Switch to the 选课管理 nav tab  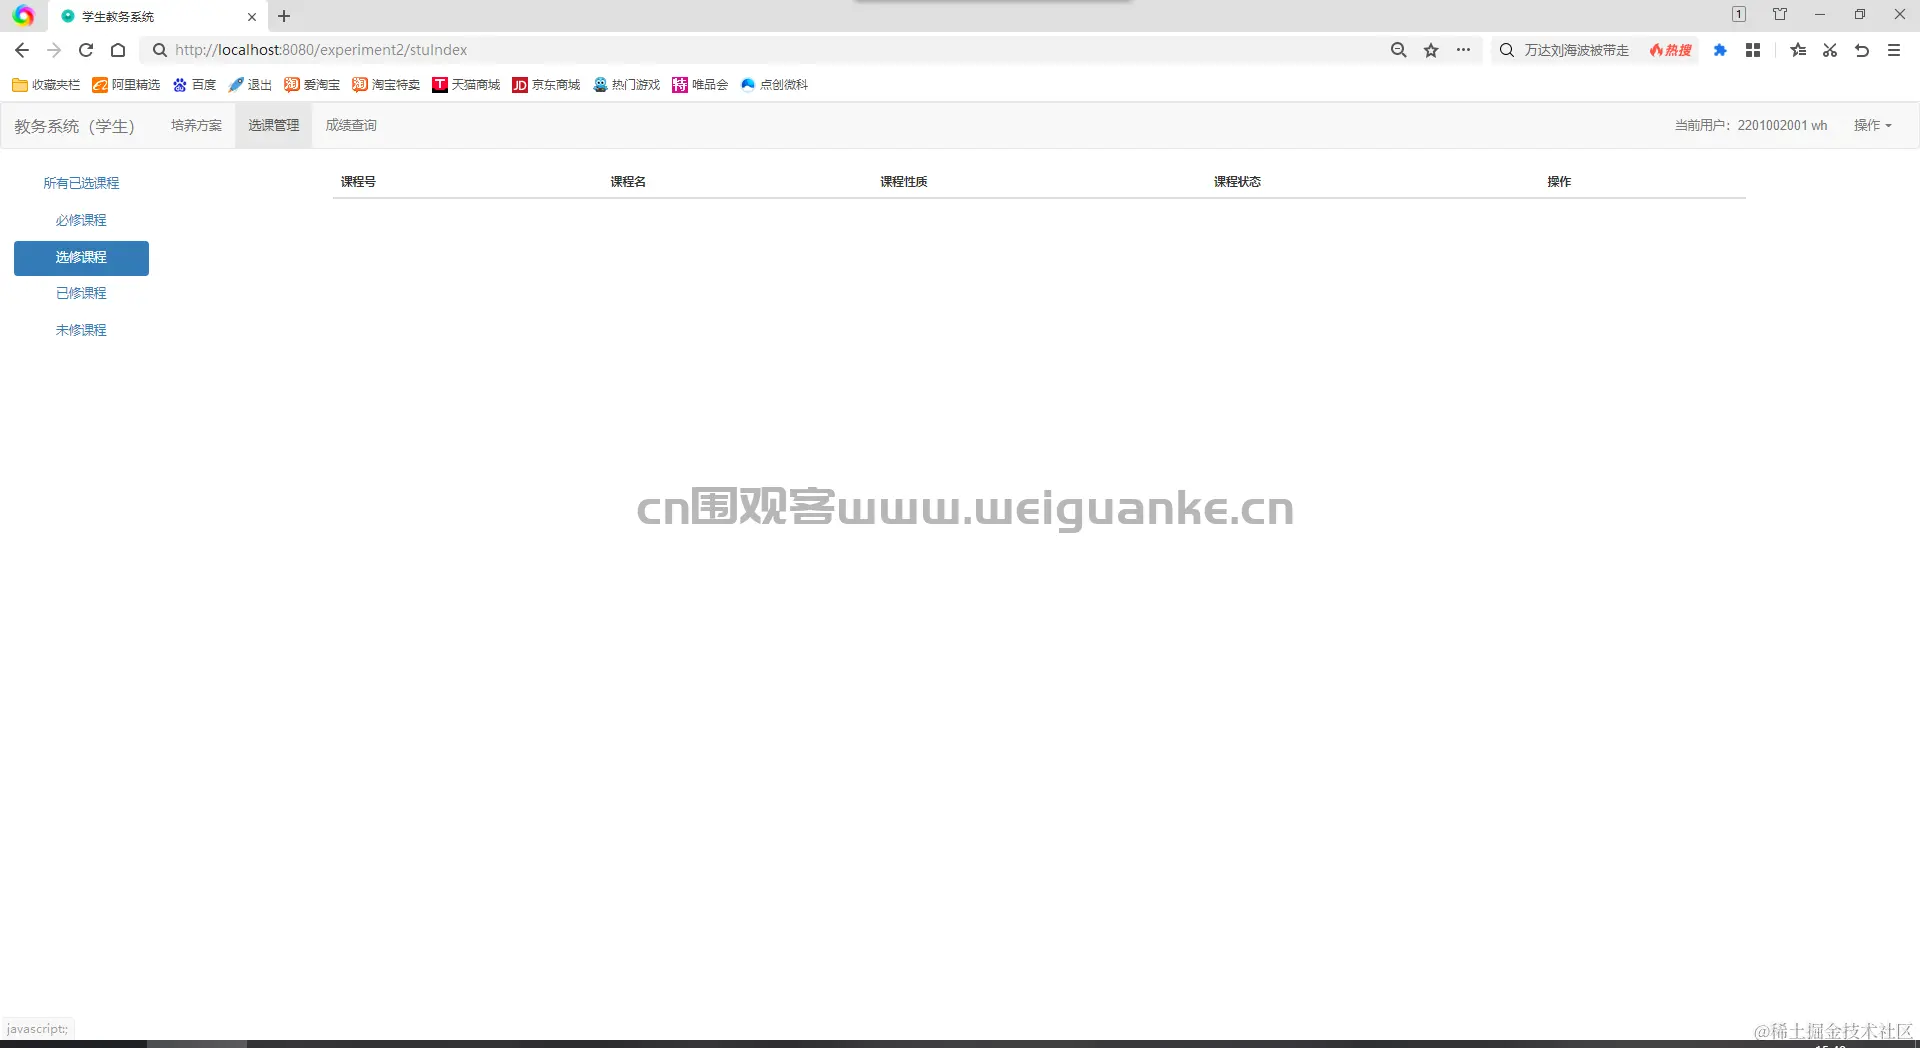pos(274,125)
